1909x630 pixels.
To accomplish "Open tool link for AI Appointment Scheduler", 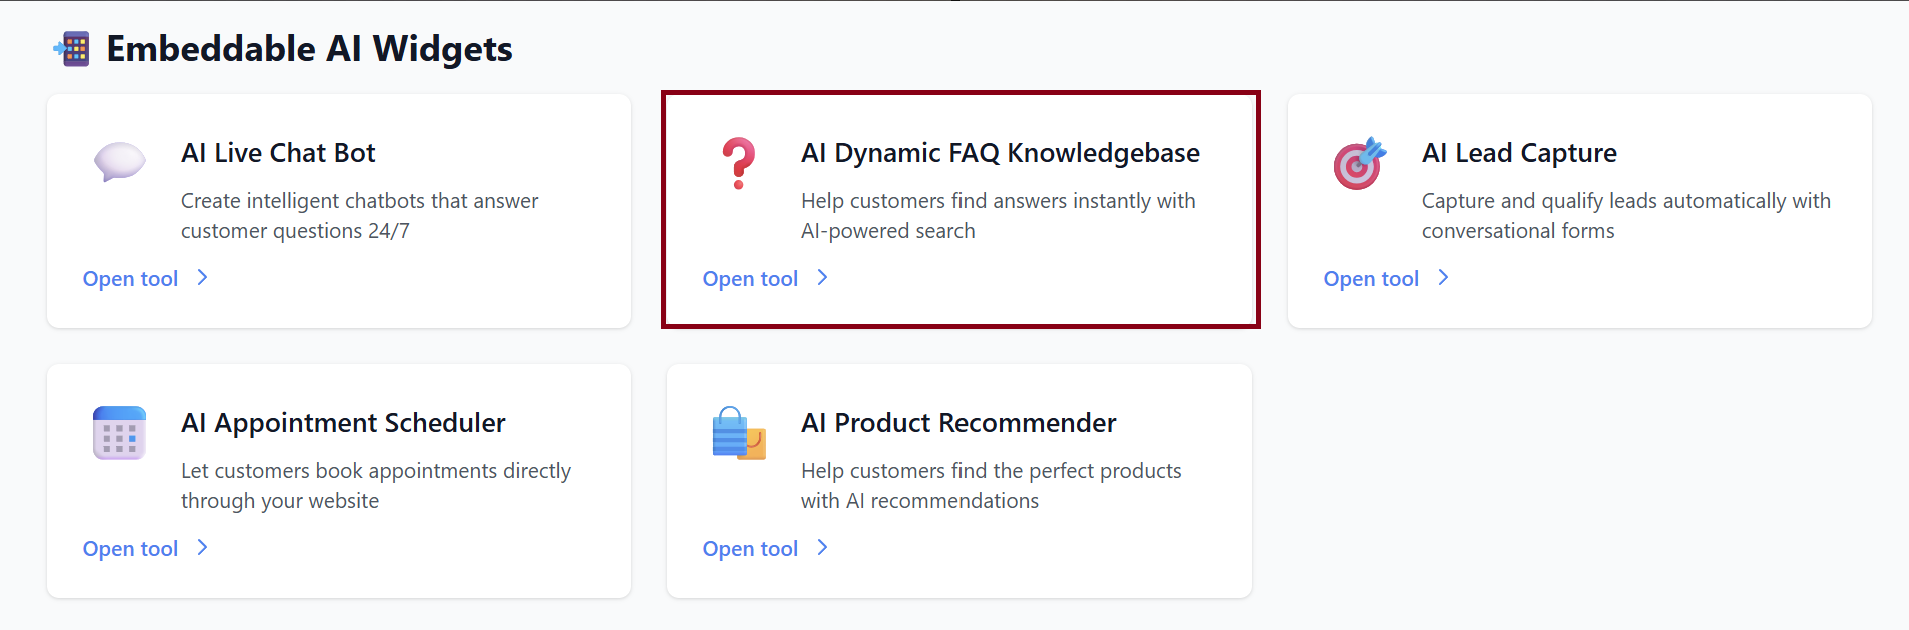I will [130, 549].
